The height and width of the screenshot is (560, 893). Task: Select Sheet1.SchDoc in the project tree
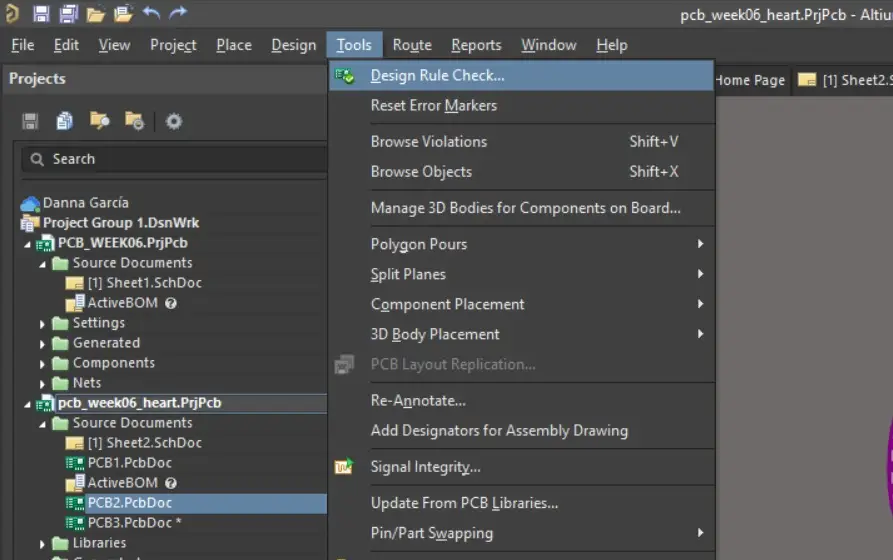[x=144, y=283]
